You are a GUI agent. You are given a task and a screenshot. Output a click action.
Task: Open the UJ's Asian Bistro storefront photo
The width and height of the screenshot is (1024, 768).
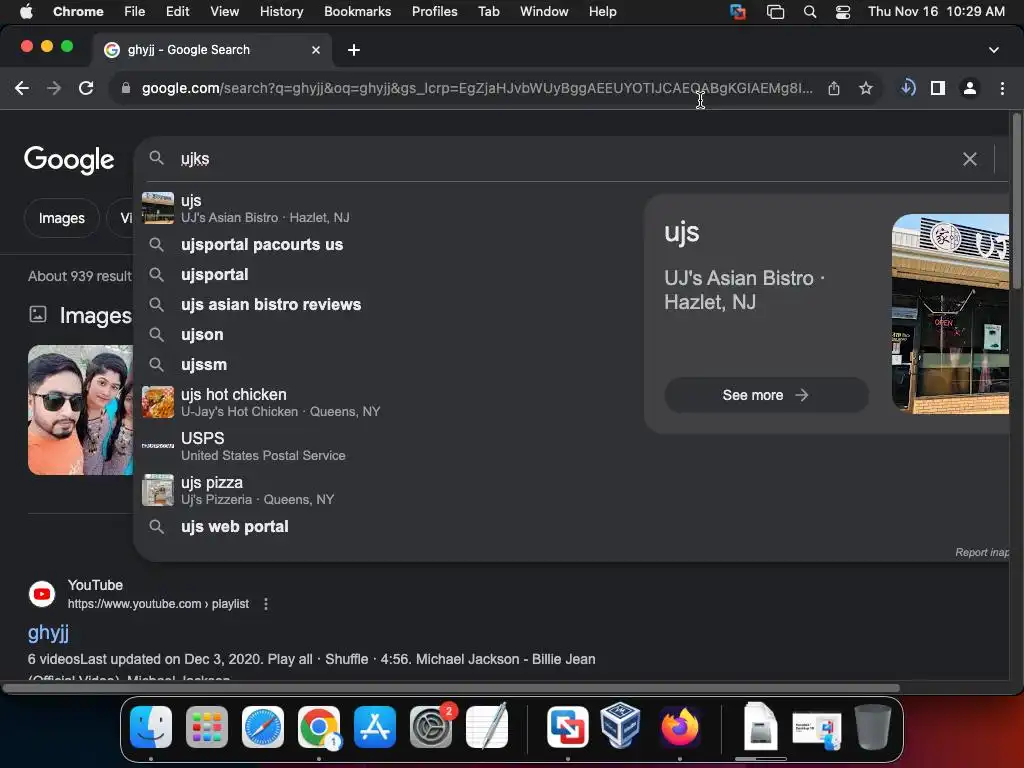pyautogui.click(x=951, y=313)
